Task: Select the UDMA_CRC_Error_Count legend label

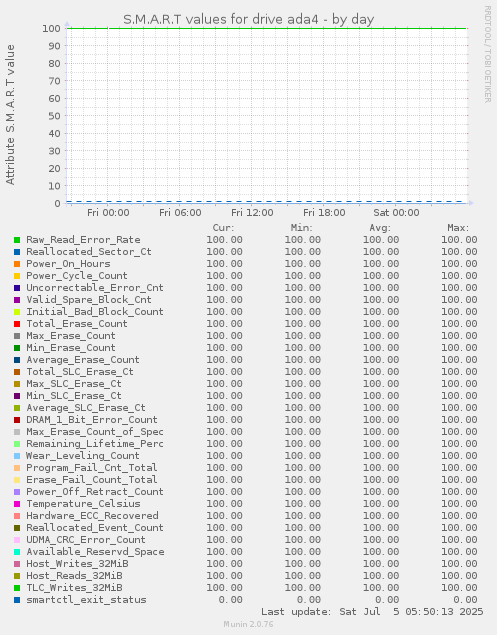Action: [86, 540]
